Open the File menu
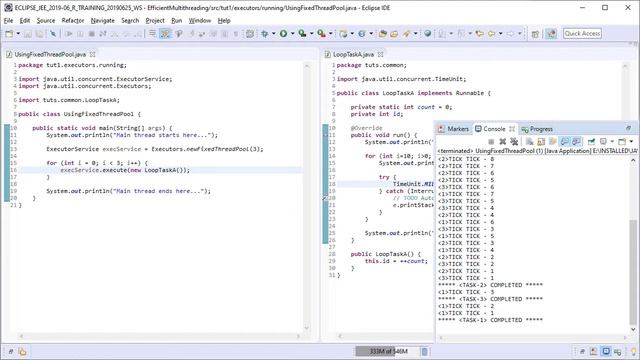Screen dimensions: 640x360 [8, 20]
